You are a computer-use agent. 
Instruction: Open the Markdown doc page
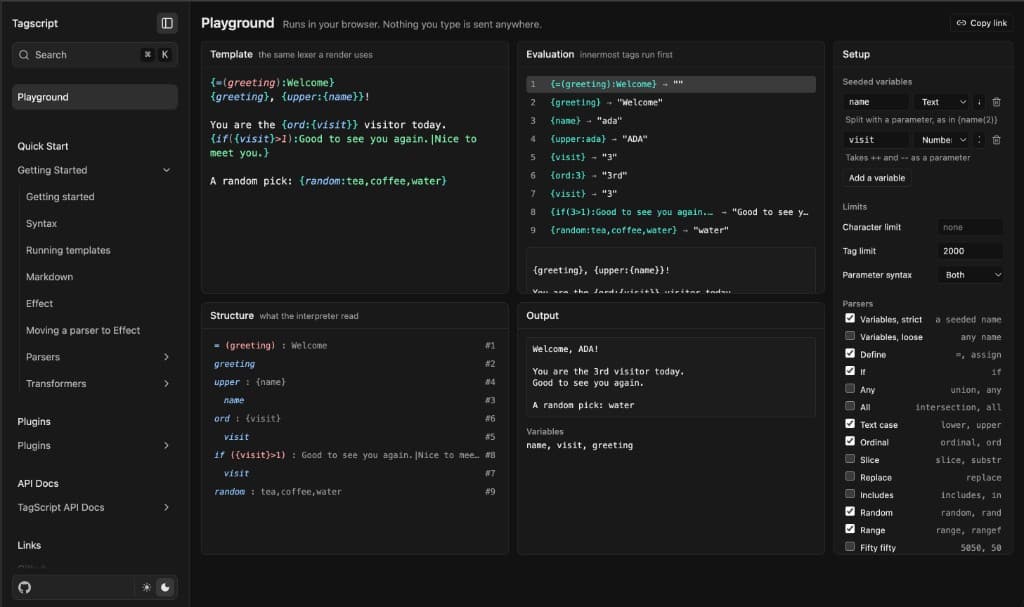(x=49, y=277)
